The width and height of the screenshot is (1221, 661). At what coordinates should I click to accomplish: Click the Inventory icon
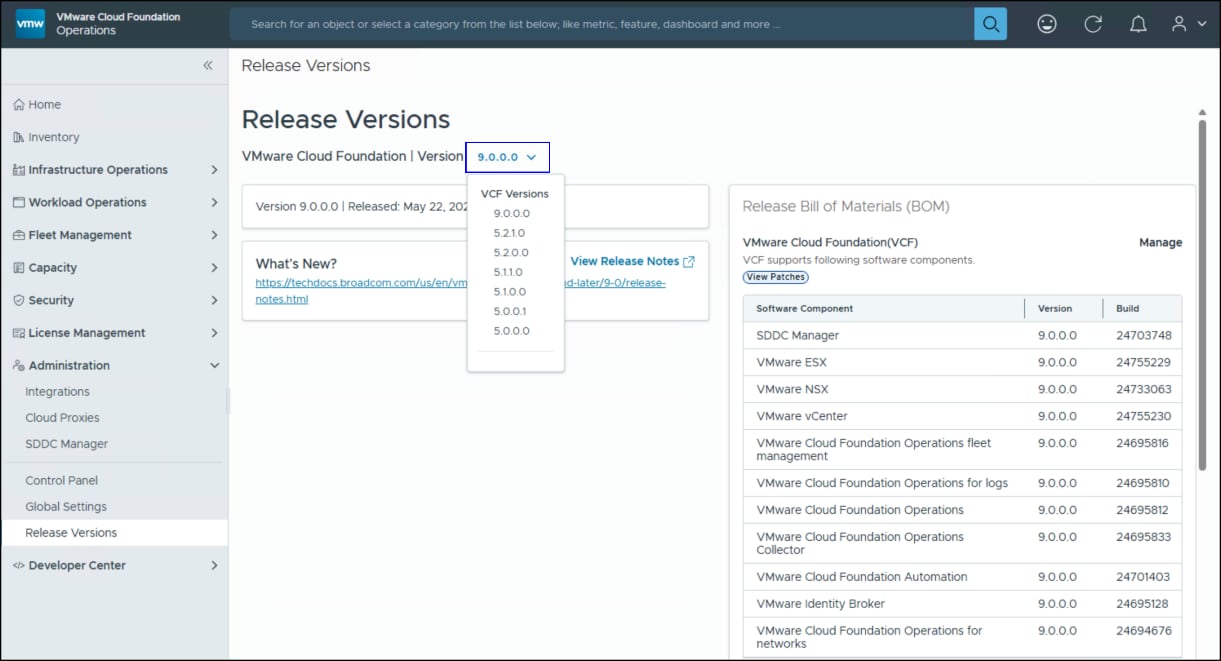tap(19, 137)
